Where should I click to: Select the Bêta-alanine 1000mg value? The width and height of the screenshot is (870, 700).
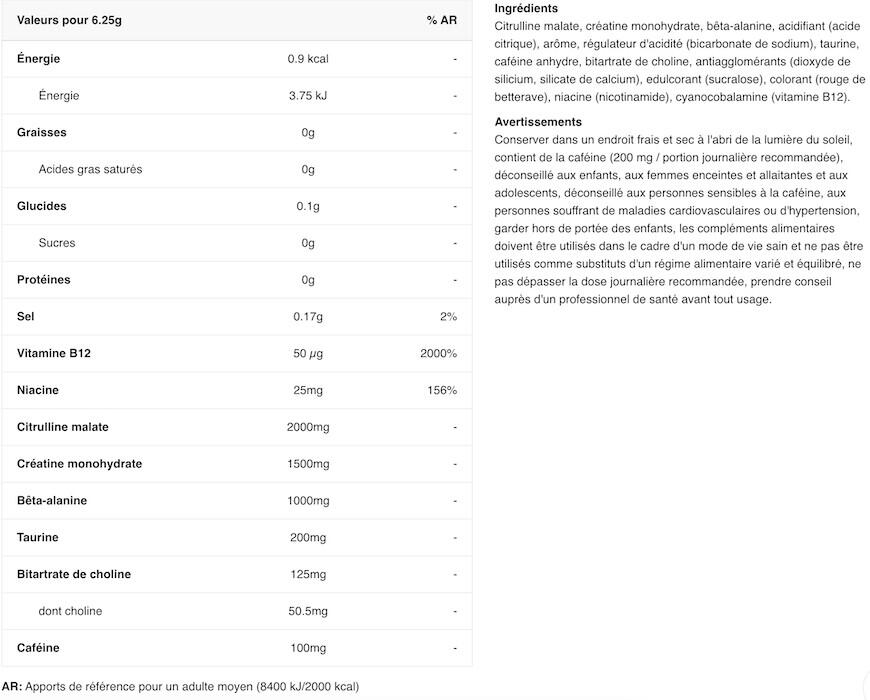(308, 501)
